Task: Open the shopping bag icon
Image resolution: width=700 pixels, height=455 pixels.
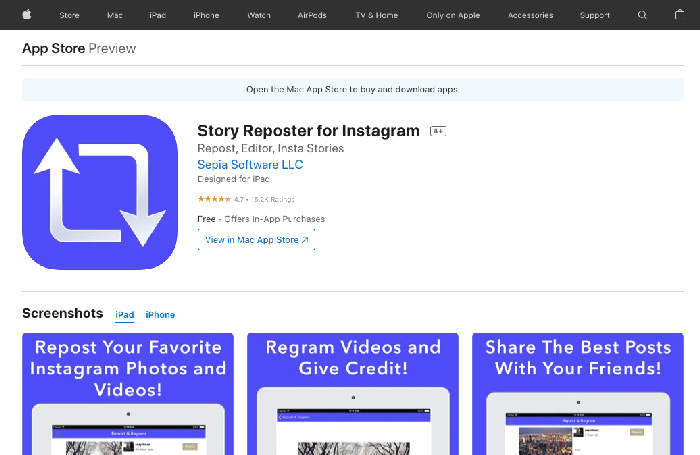Action: (x=679, y=14)
